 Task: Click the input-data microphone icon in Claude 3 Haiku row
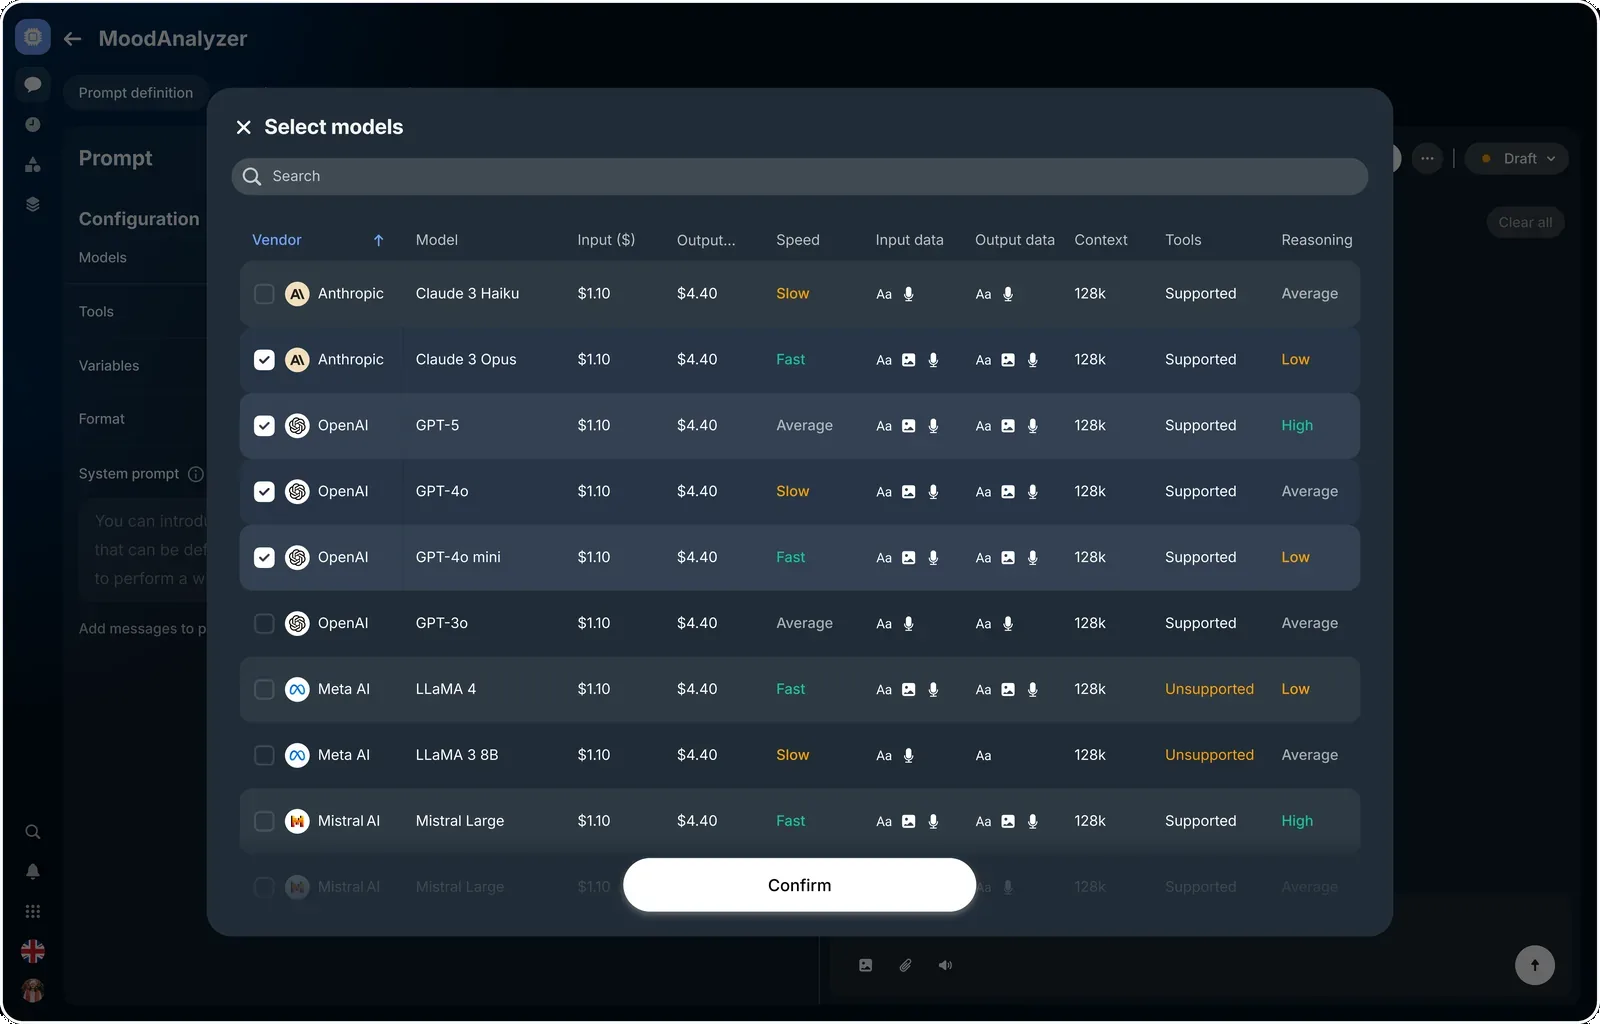click(x=909, y=294)
